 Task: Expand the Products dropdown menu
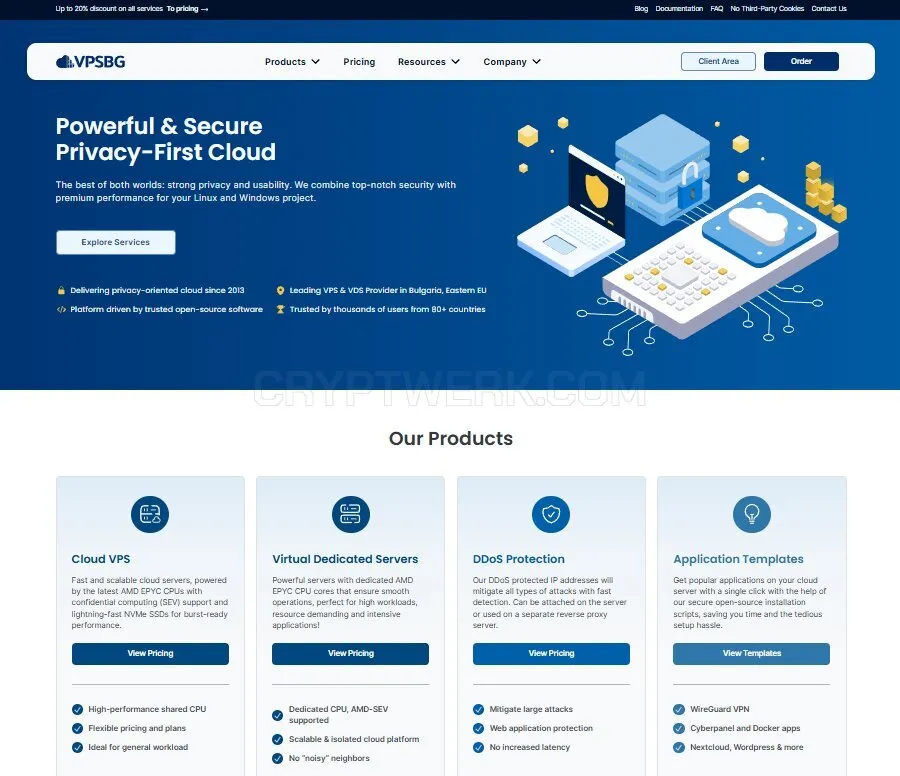click(292, 61)
